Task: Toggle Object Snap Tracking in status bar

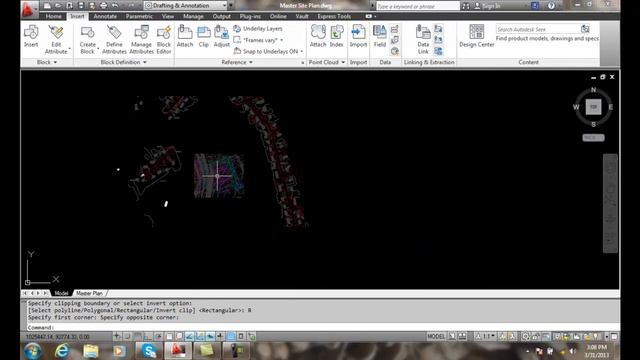Action: [189, 336]
